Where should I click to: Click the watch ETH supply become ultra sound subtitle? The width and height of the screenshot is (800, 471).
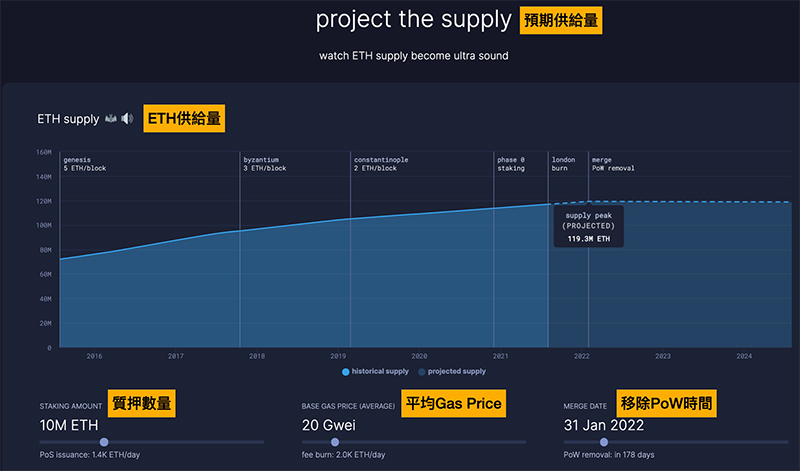click(414, 56)
